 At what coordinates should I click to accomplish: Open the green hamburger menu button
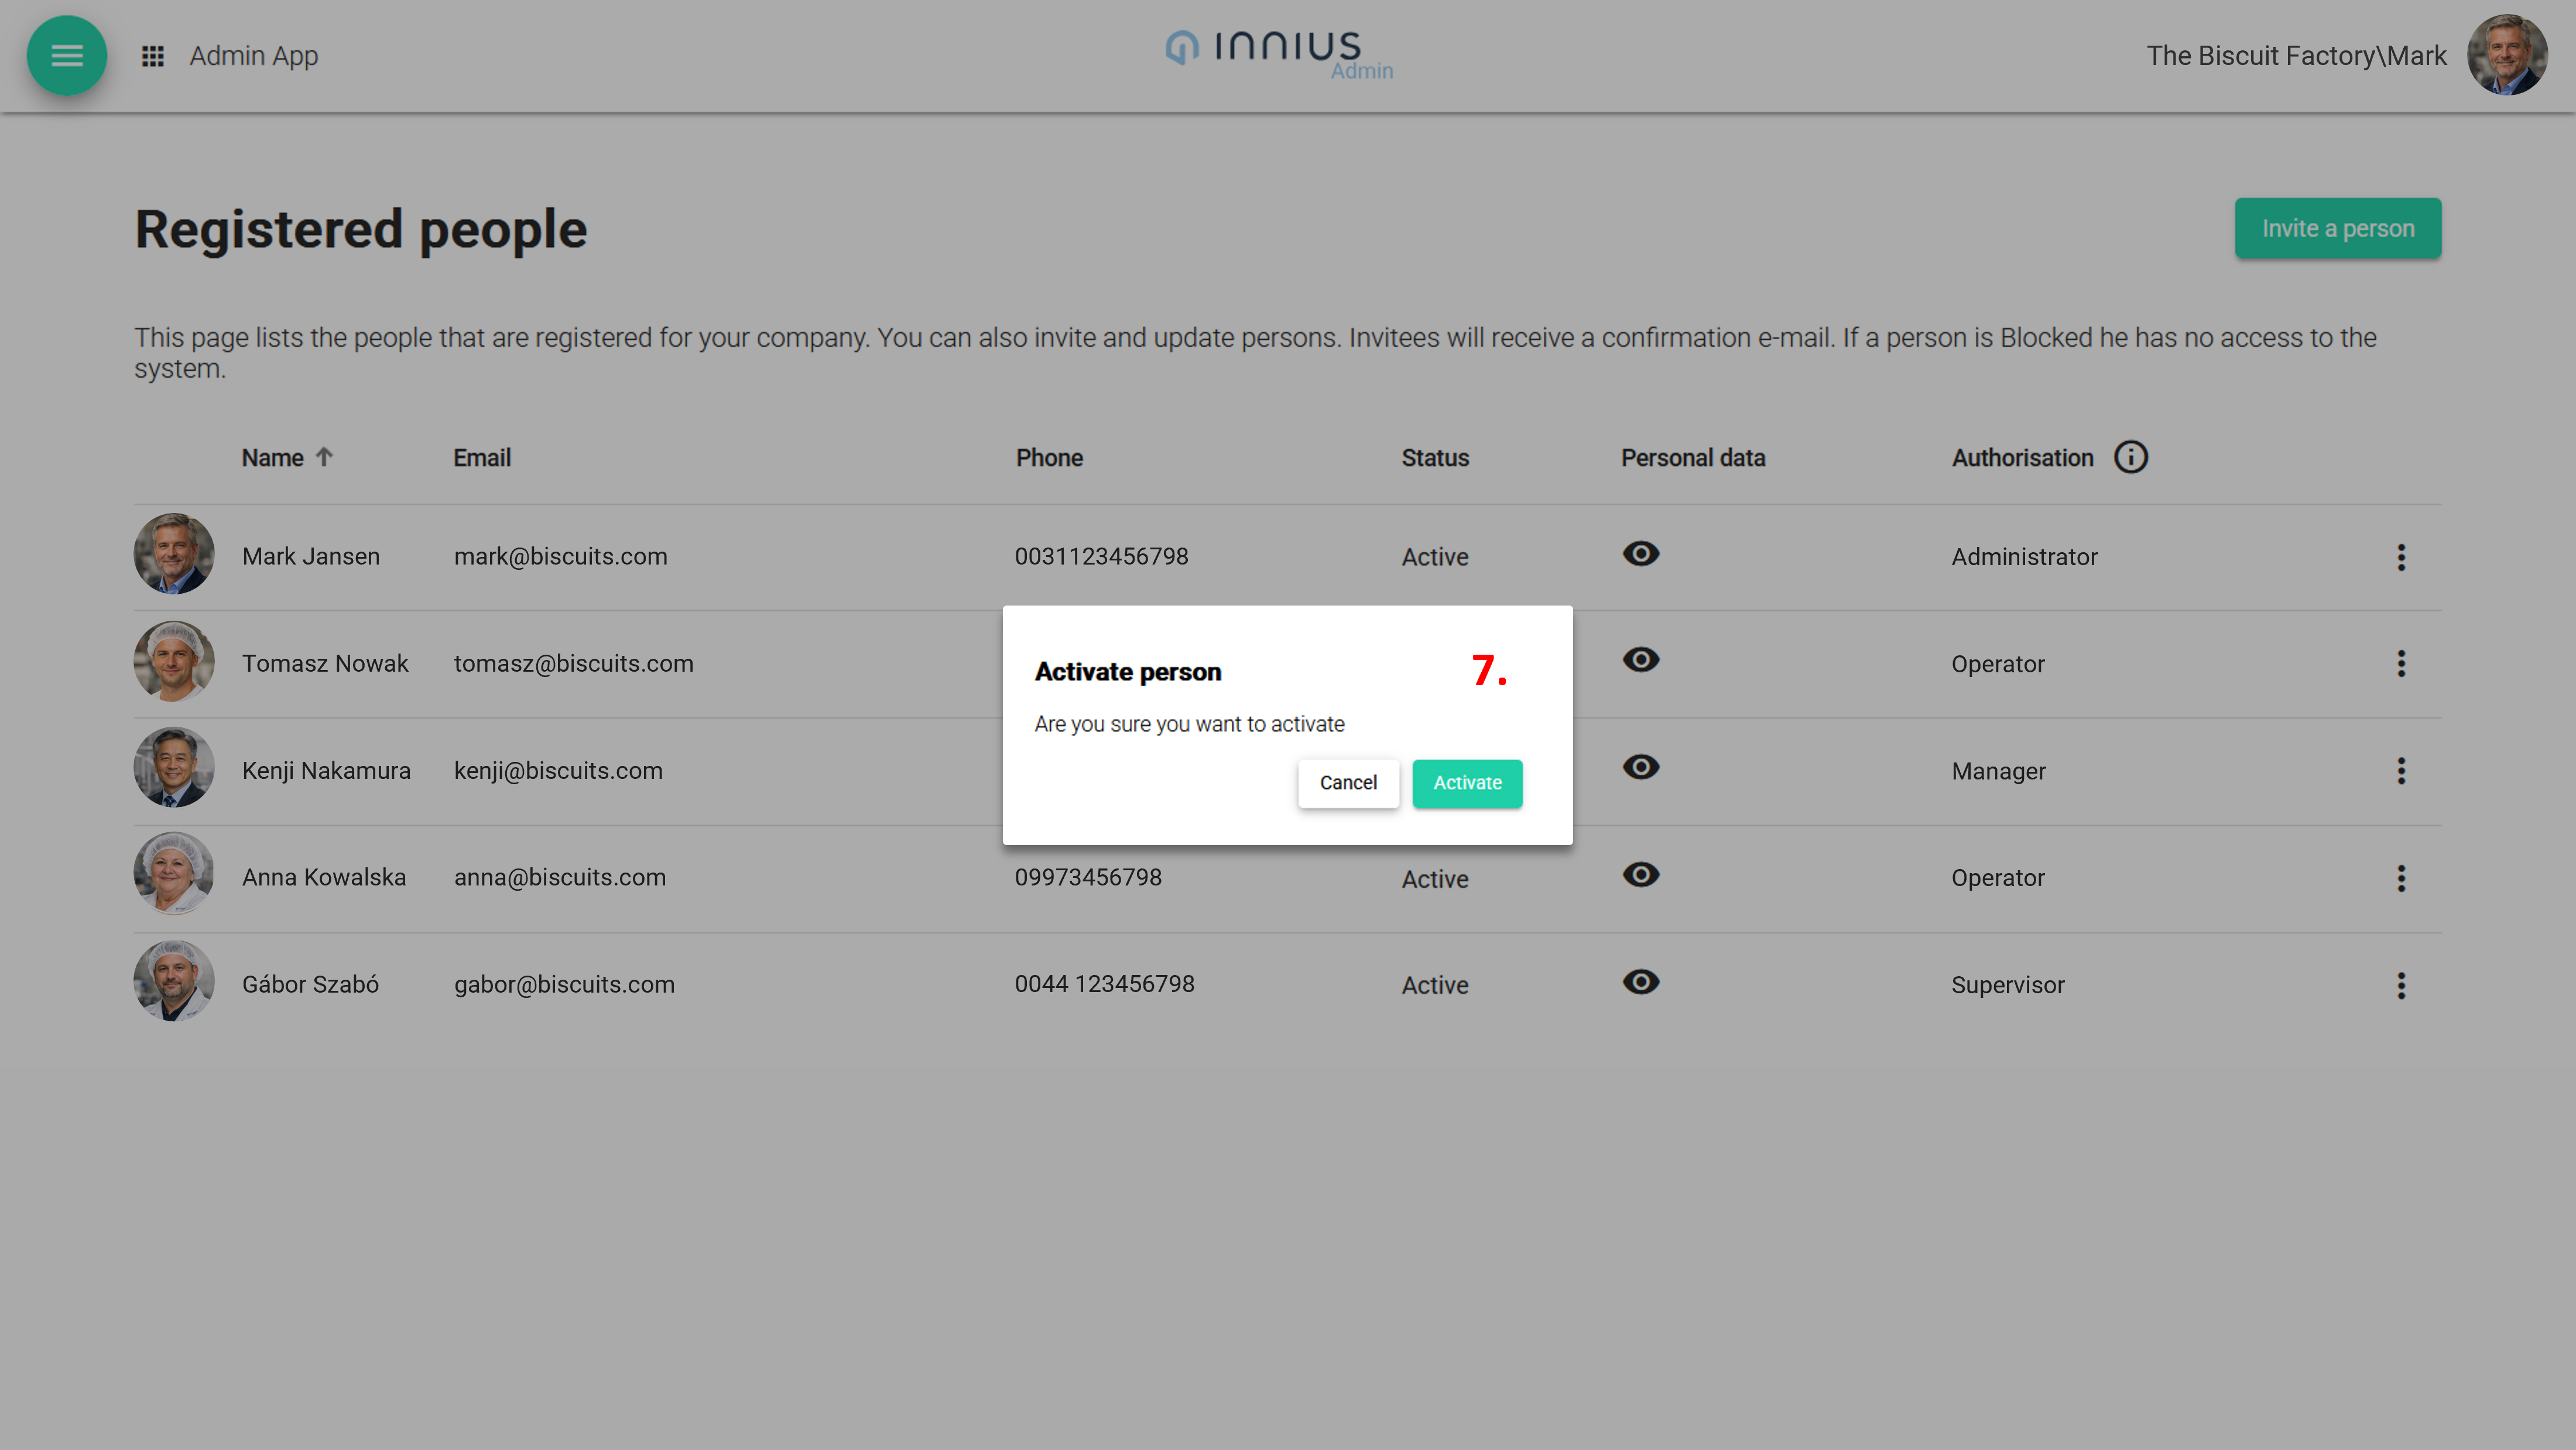66,56
